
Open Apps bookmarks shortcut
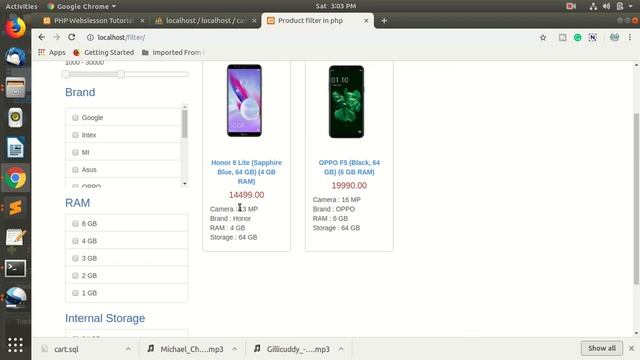tap(51, 52)
